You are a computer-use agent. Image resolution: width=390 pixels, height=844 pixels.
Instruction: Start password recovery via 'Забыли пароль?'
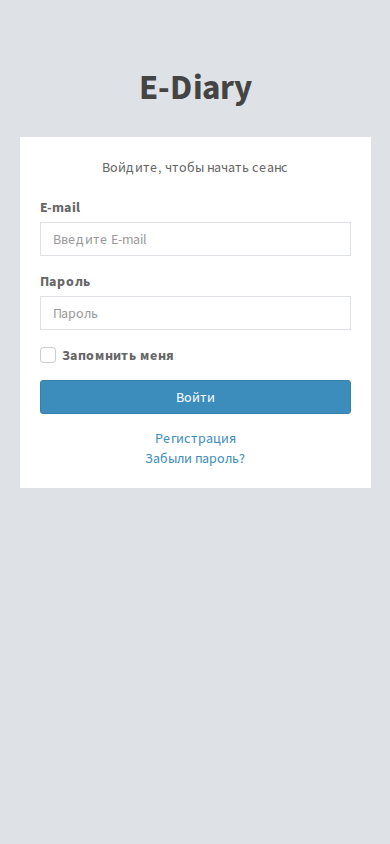[195, 459]
